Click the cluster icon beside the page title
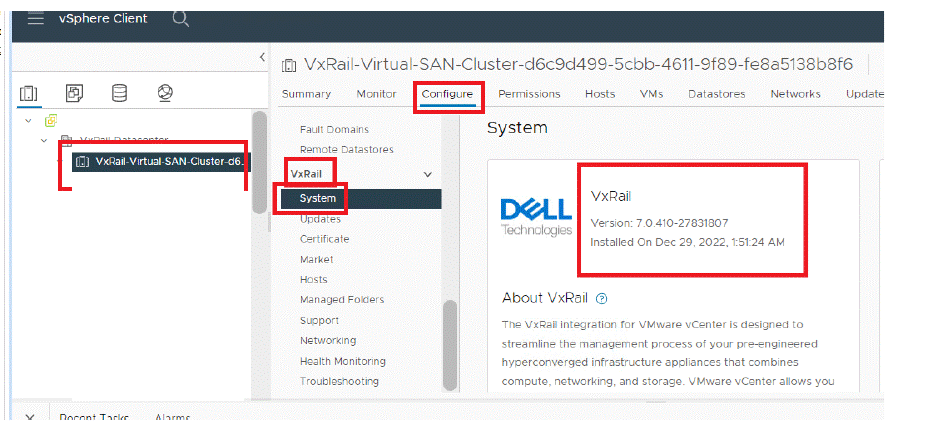The height and width of the screenshot is (436, 926). tap(289, 66)
